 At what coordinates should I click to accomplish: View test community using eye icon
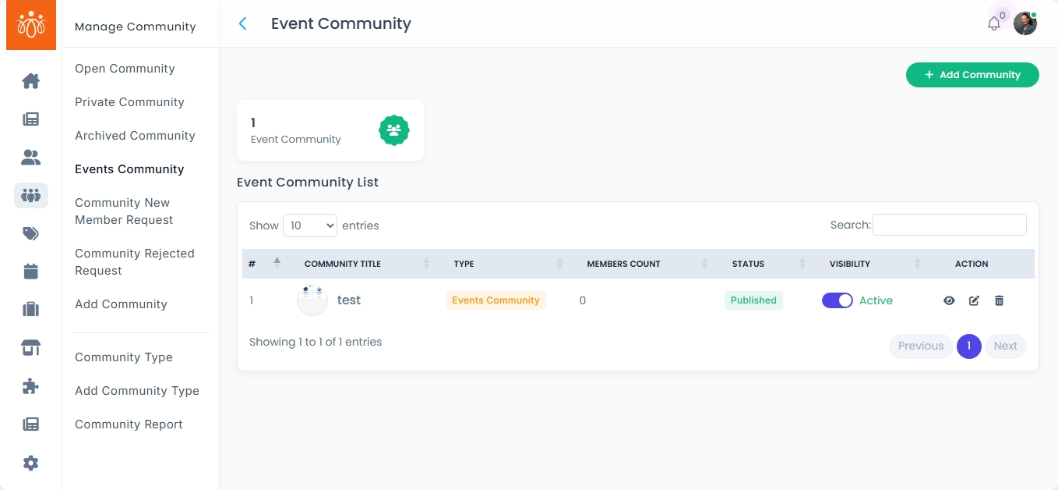[949, 300]
